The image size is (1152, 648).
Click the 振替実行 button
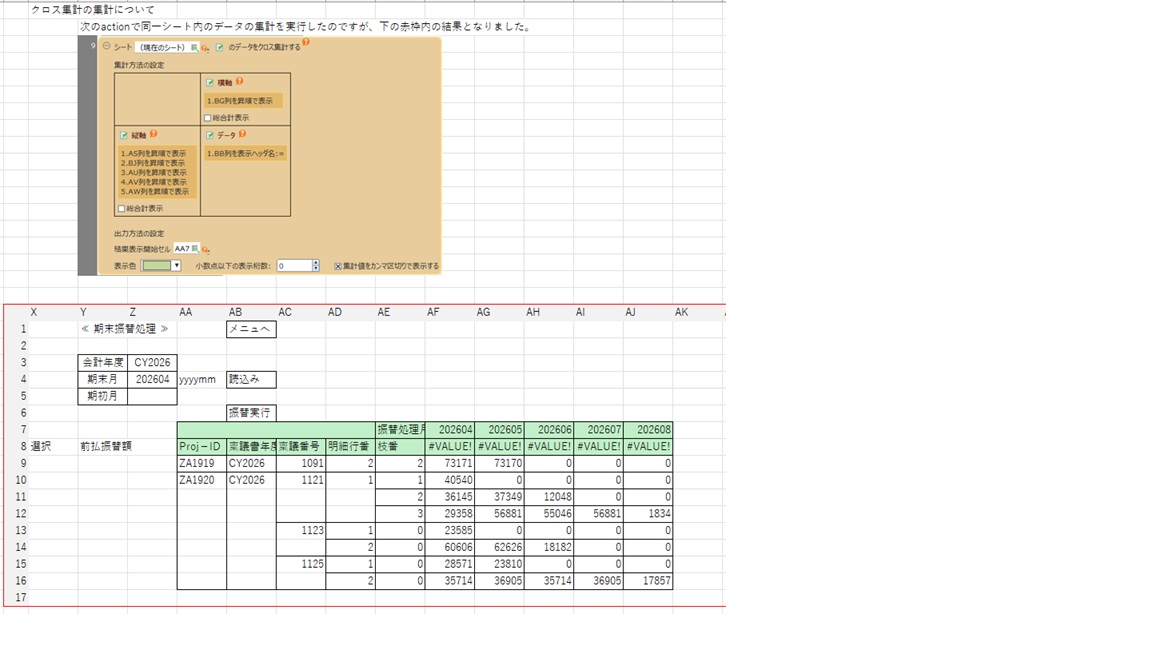click(x=251, y=413)
